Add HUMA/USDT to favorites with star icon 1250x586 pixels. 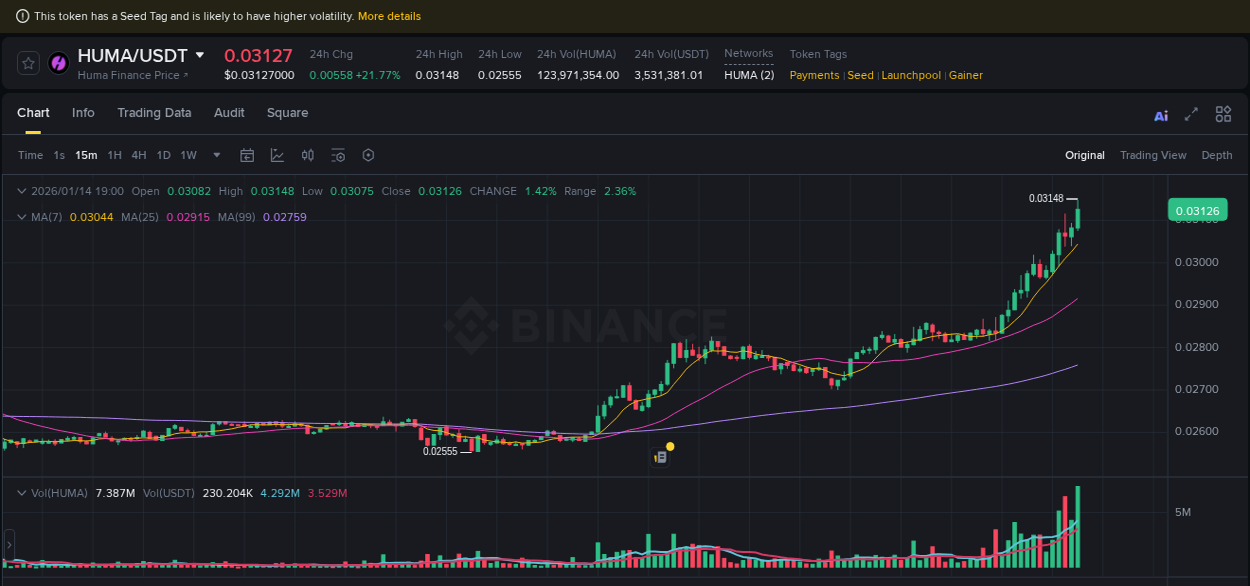(x=27, y=62)
